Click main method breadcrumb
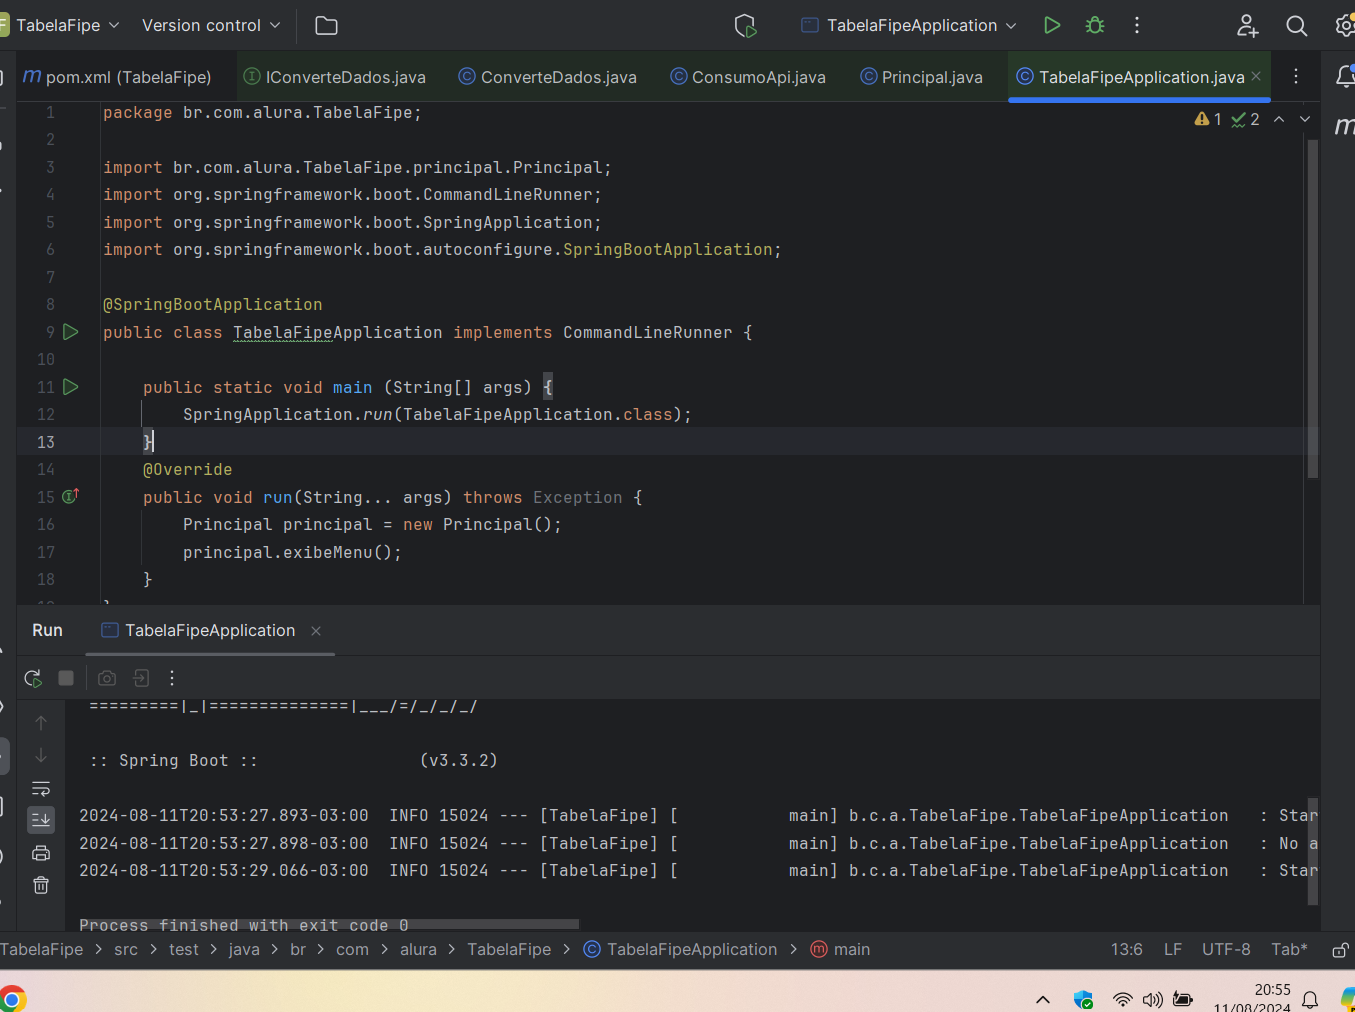Viewport: 1355px width, 1012px height. point(840,950)
